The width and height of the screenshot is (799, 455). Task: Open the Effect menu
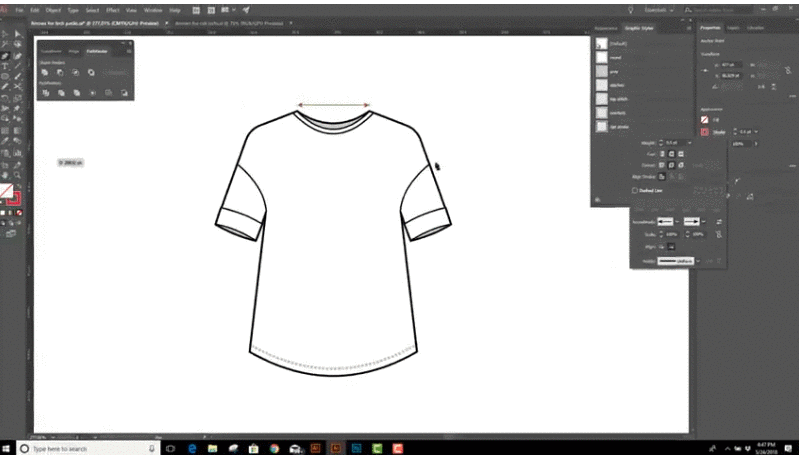tap(112, 10)
